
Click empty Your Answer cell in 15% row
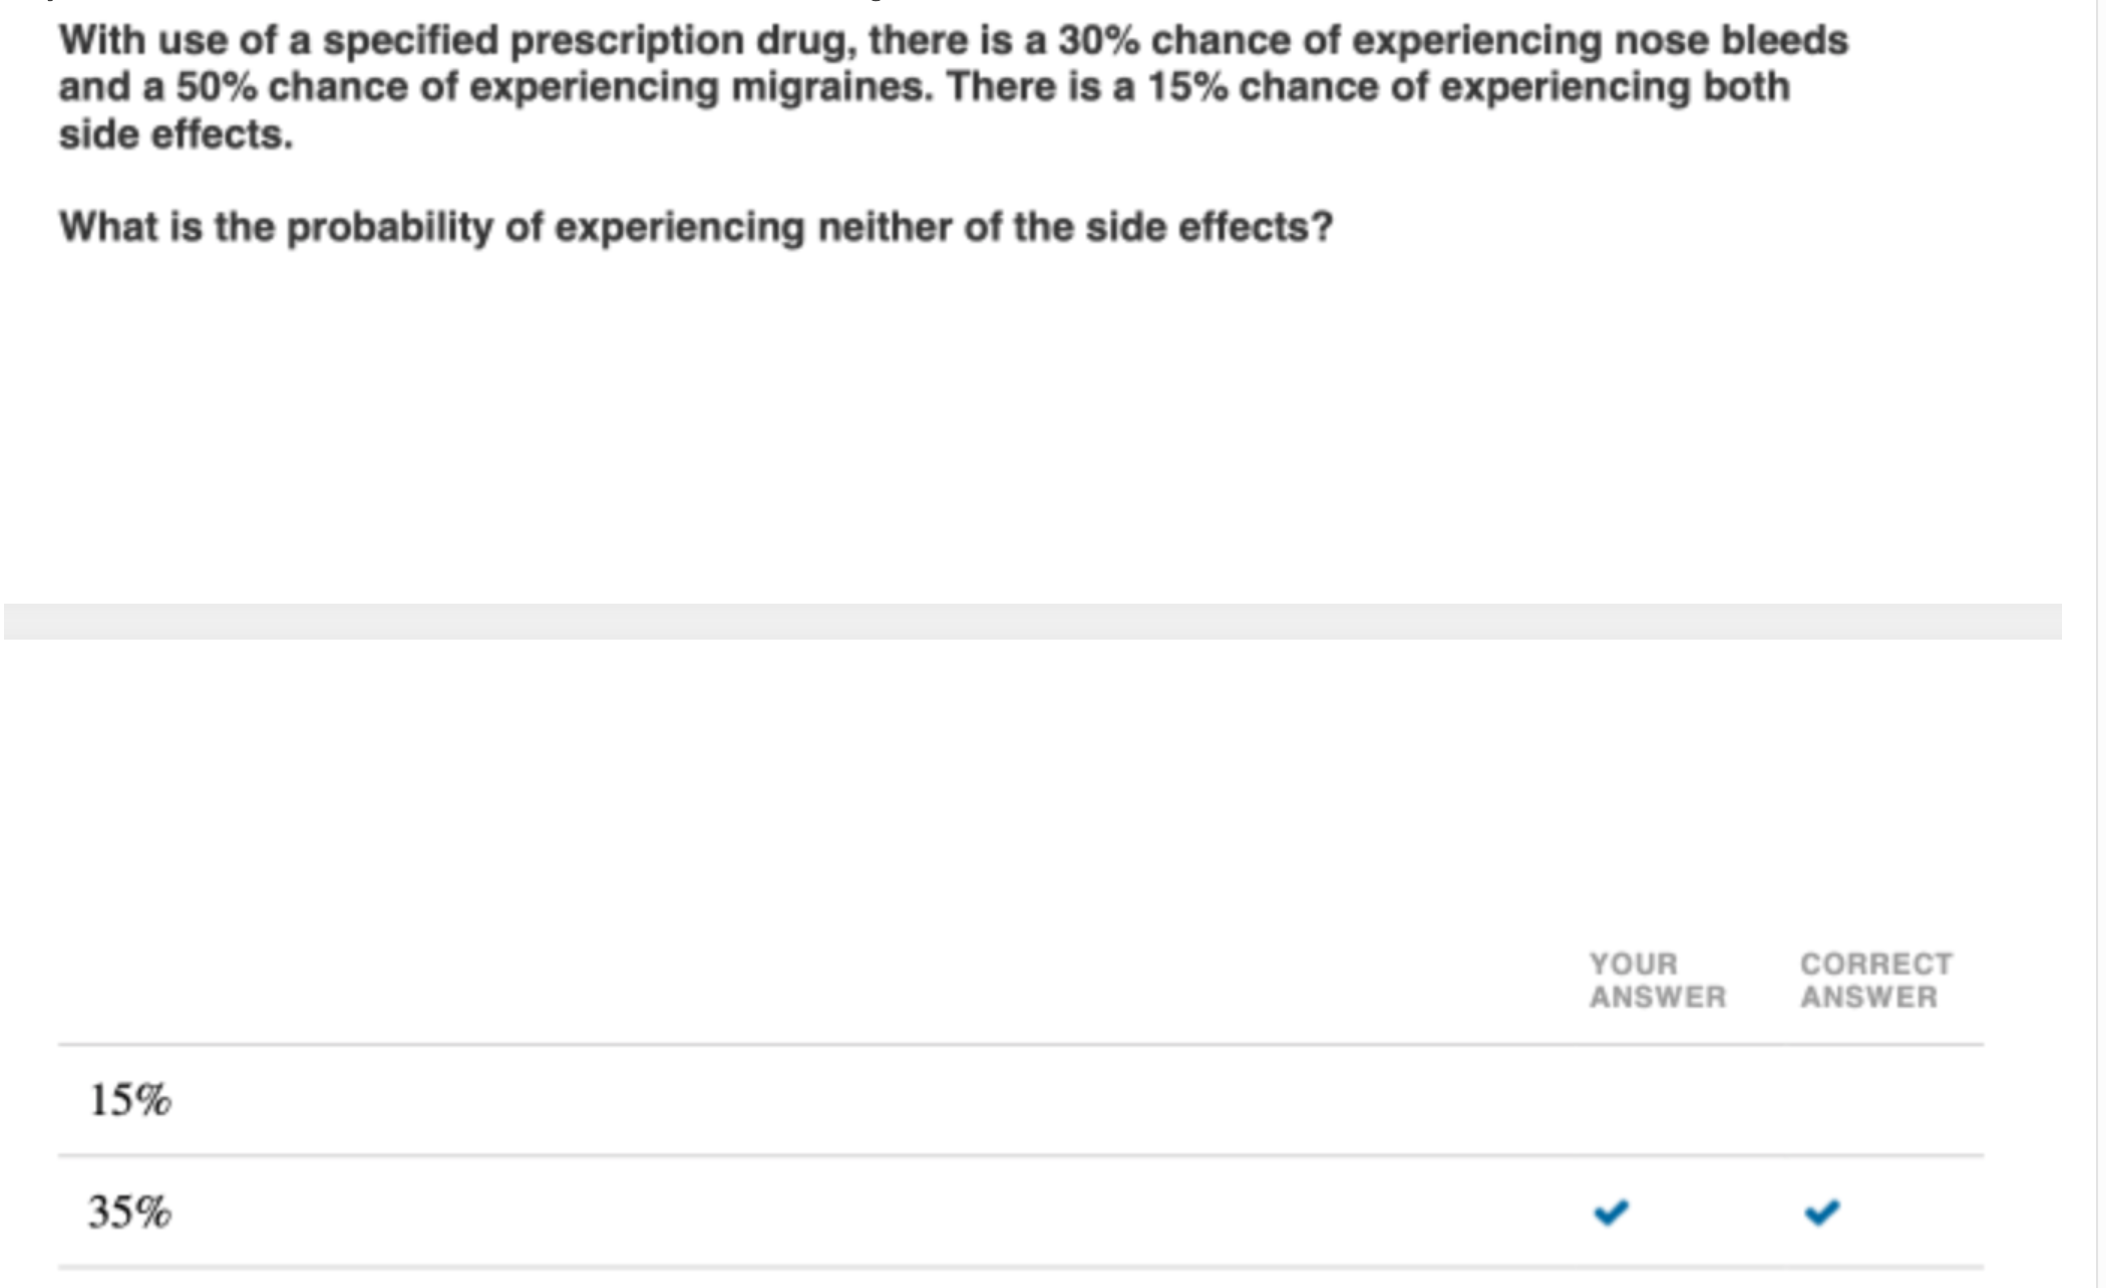[1657, 1100]
